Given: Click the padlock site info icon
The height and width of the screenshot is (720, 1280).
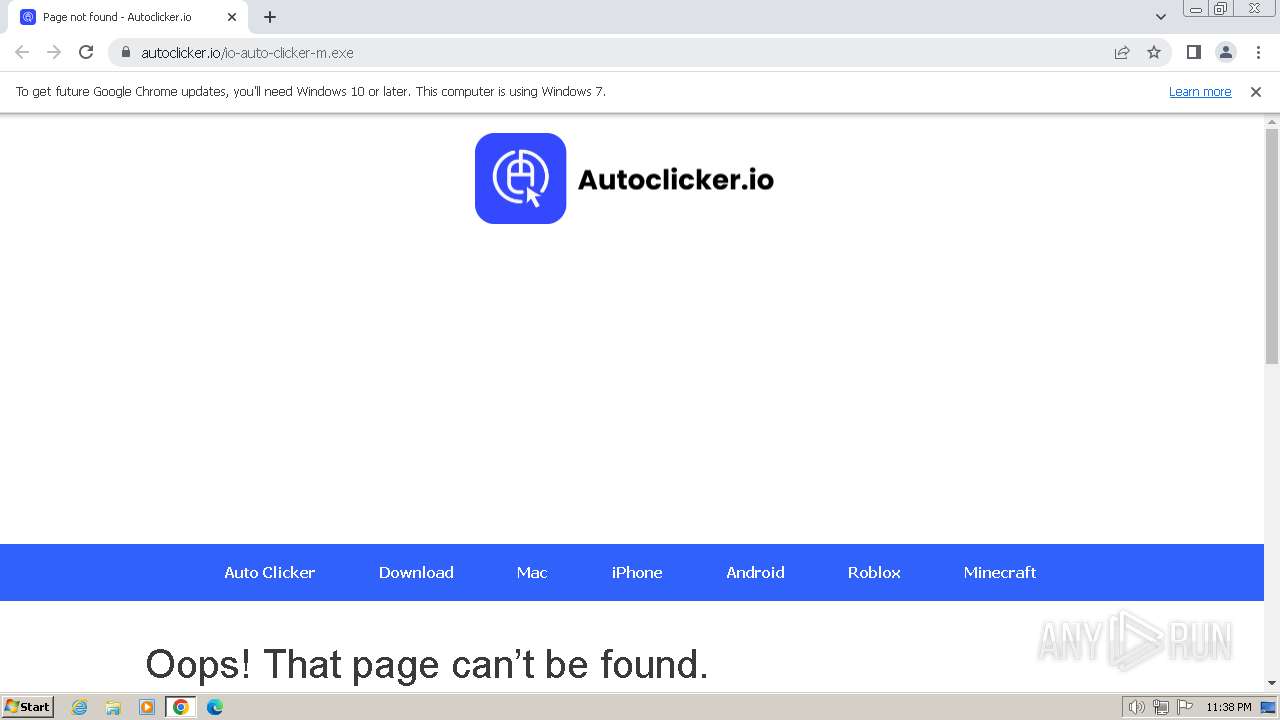Looking at the screenshot, I should click(x=126, y=52).
